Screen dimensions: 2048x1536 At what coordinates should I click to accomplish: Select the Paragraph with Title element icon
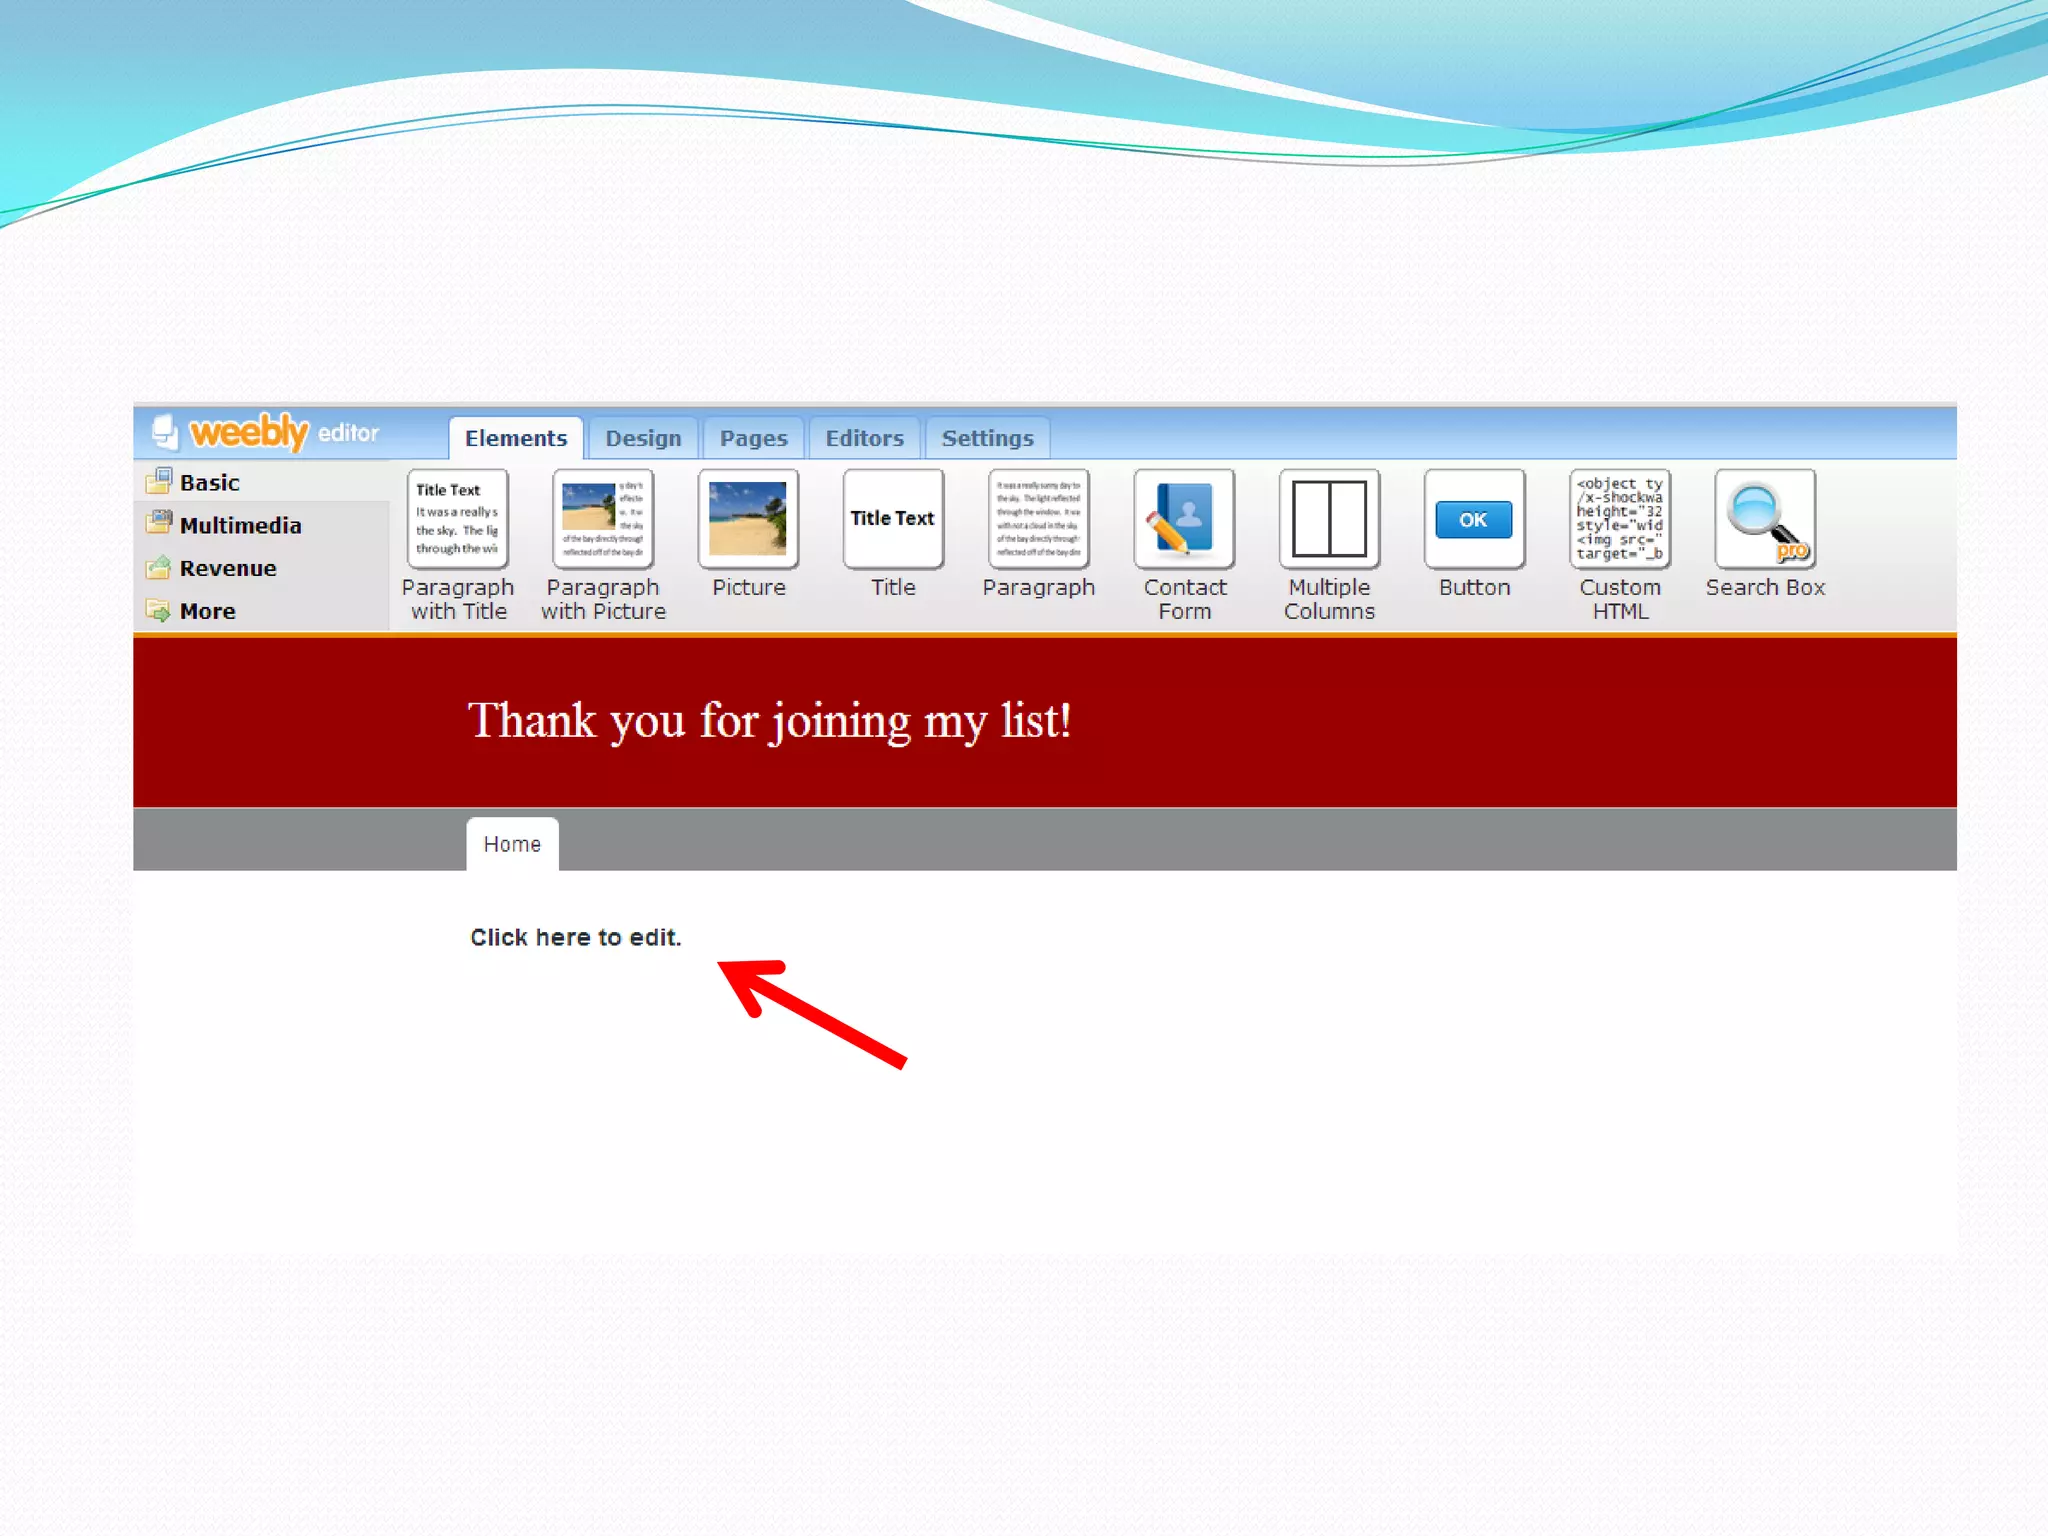pyautogui.click(x=457, y=519)
